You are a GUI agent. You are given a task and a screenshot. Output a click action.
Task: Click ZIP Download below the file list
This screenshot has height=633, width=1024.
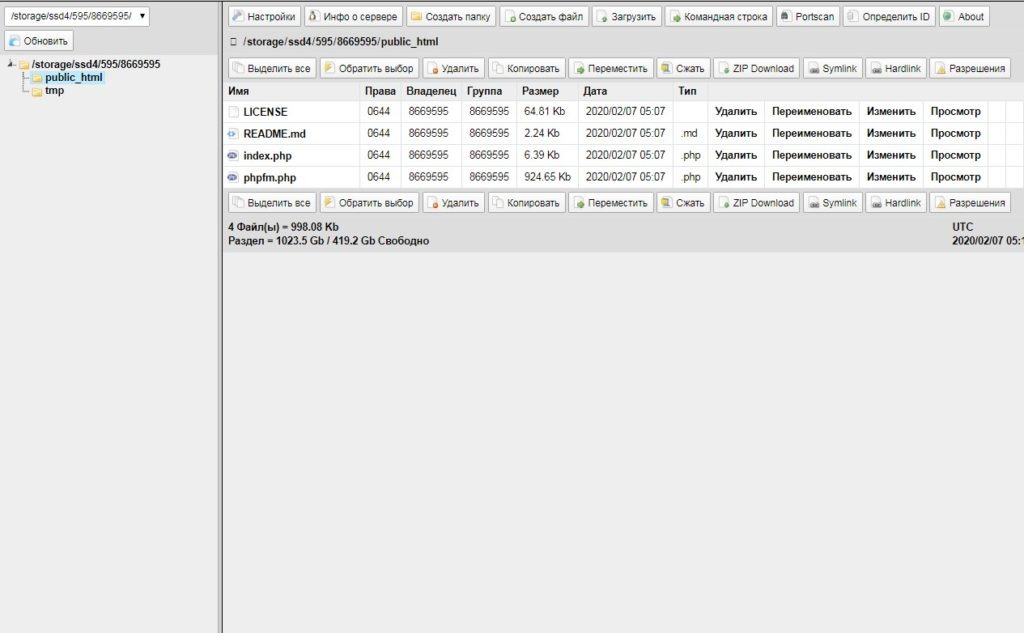[x=756, y=203]
